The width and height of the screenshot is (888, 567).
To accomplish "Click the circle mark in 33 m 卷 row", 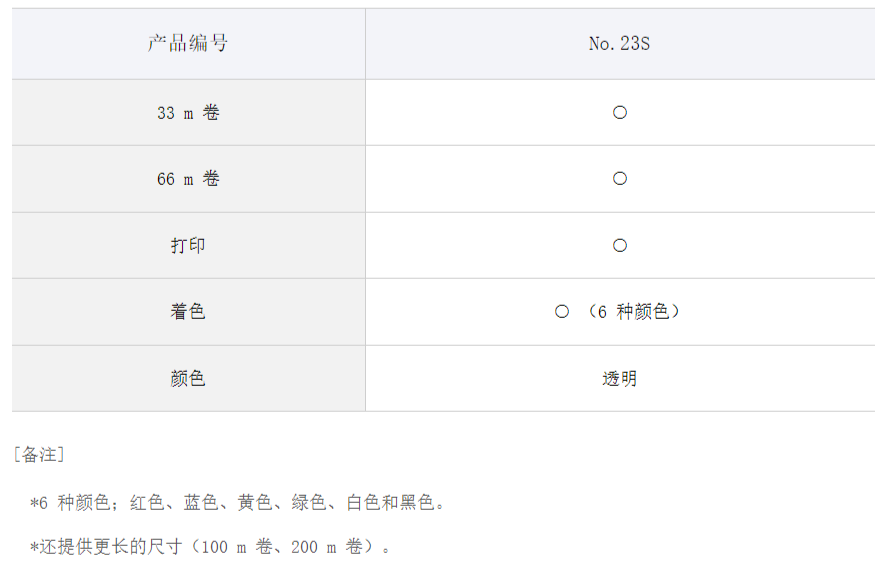I will [x=620, y=113].
